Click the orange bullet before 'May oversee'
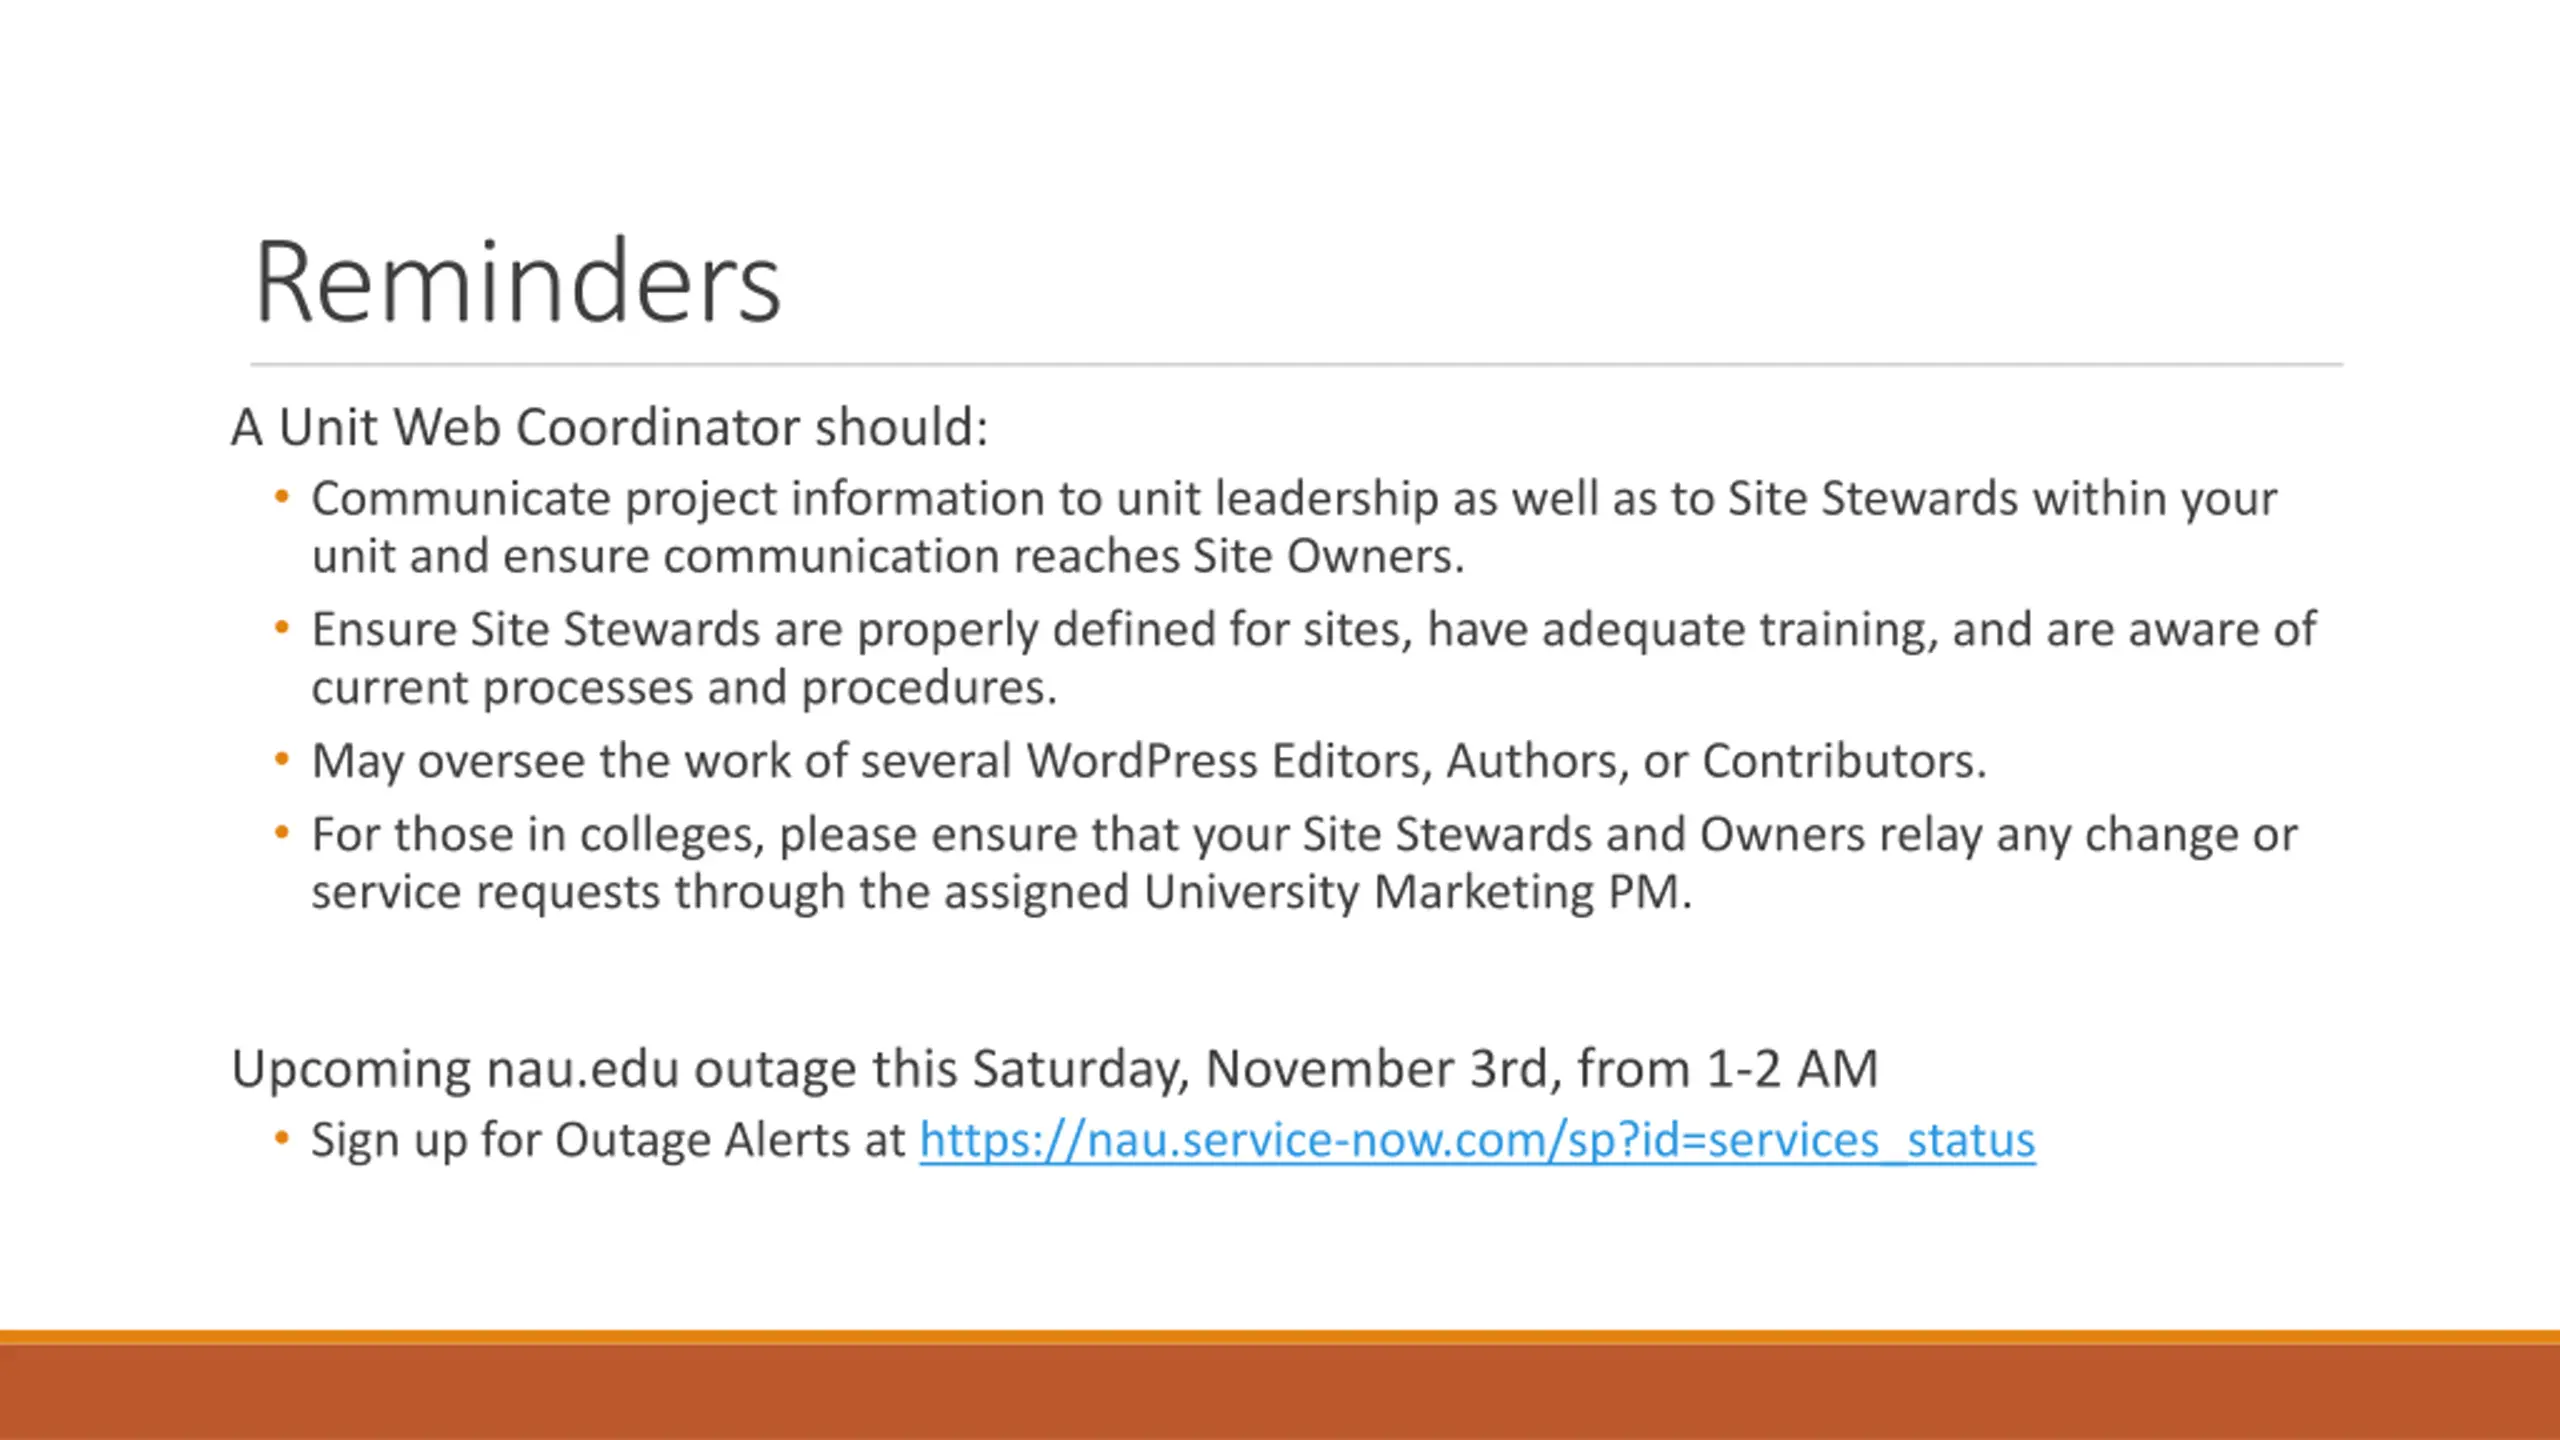The width and height of the screenshot is (2560, 1440). pyautogui.click(x=282, y=760)
